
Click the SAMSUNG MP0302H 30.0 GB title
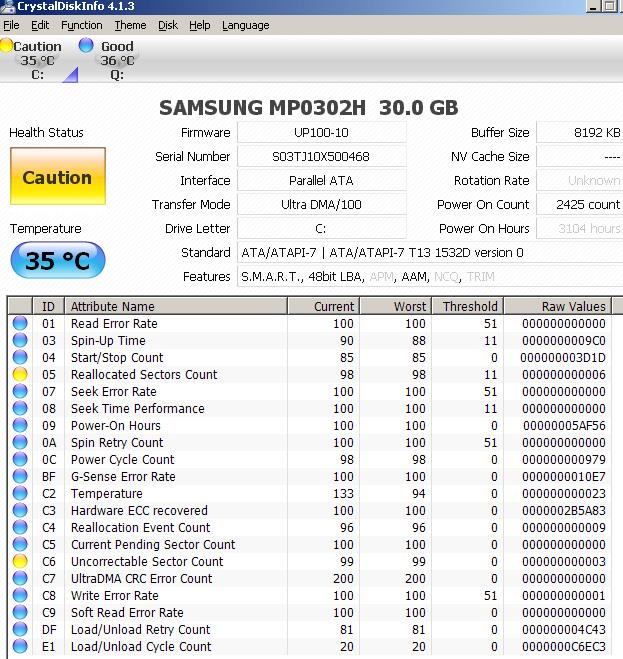pyautogui.click(x=309, y=108)
